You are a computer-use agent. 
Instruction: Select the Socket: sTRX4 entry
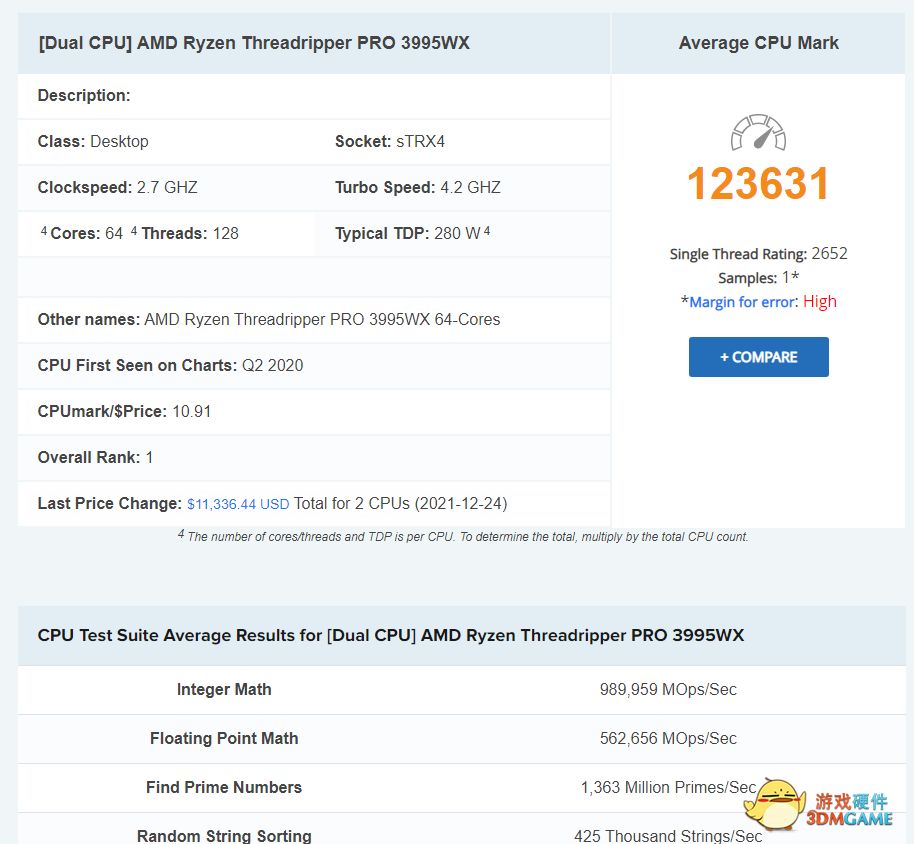click(389, 142)
